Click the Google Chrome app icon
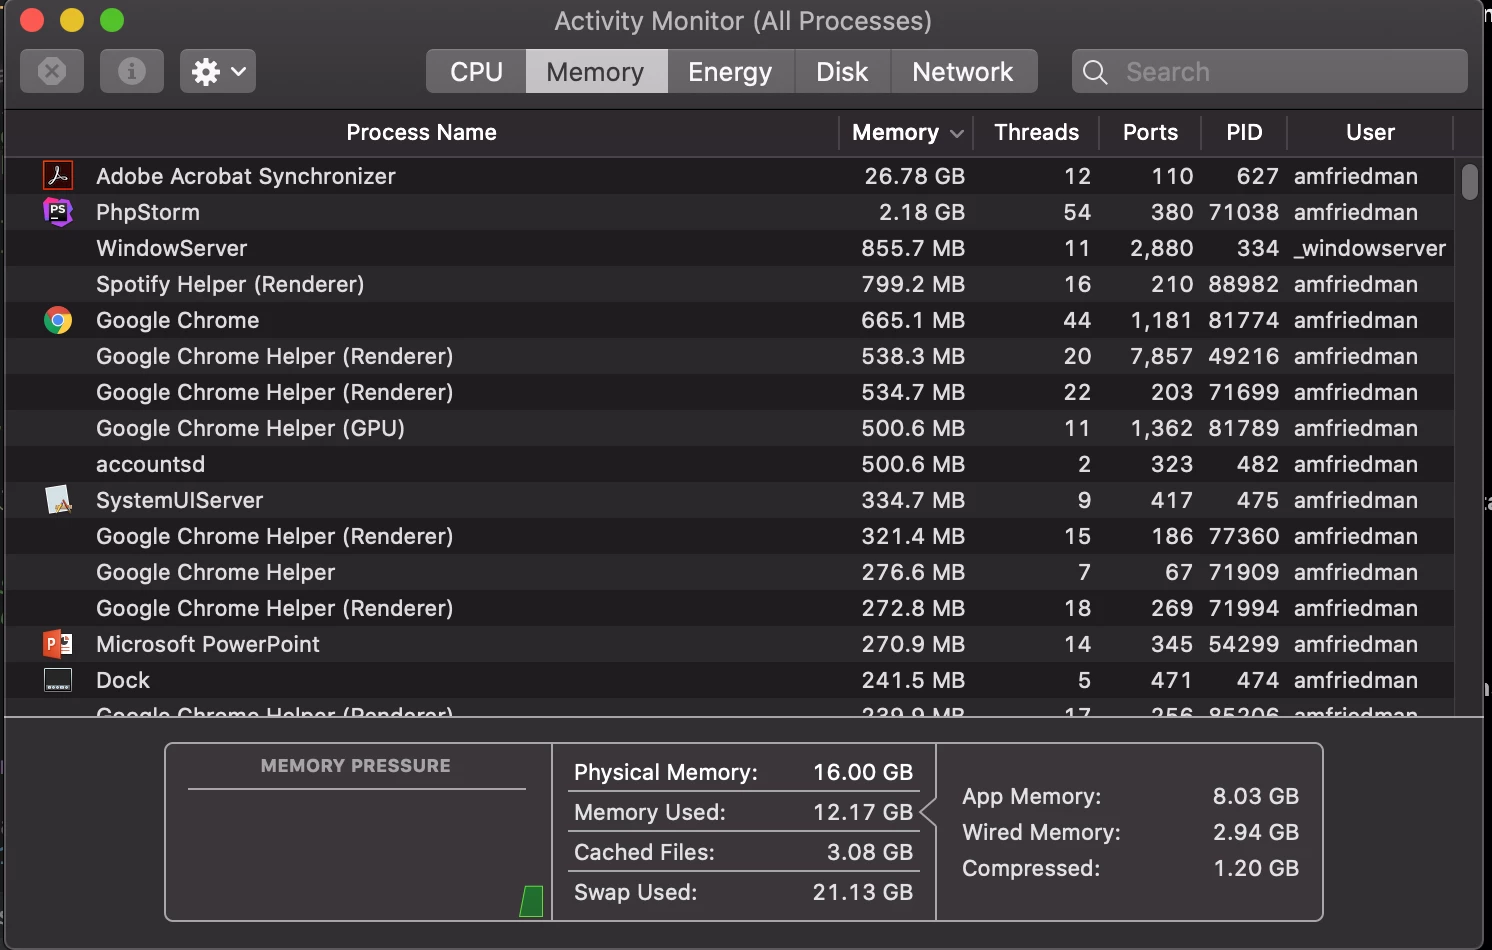1492x950 pixels. [58, 320]
